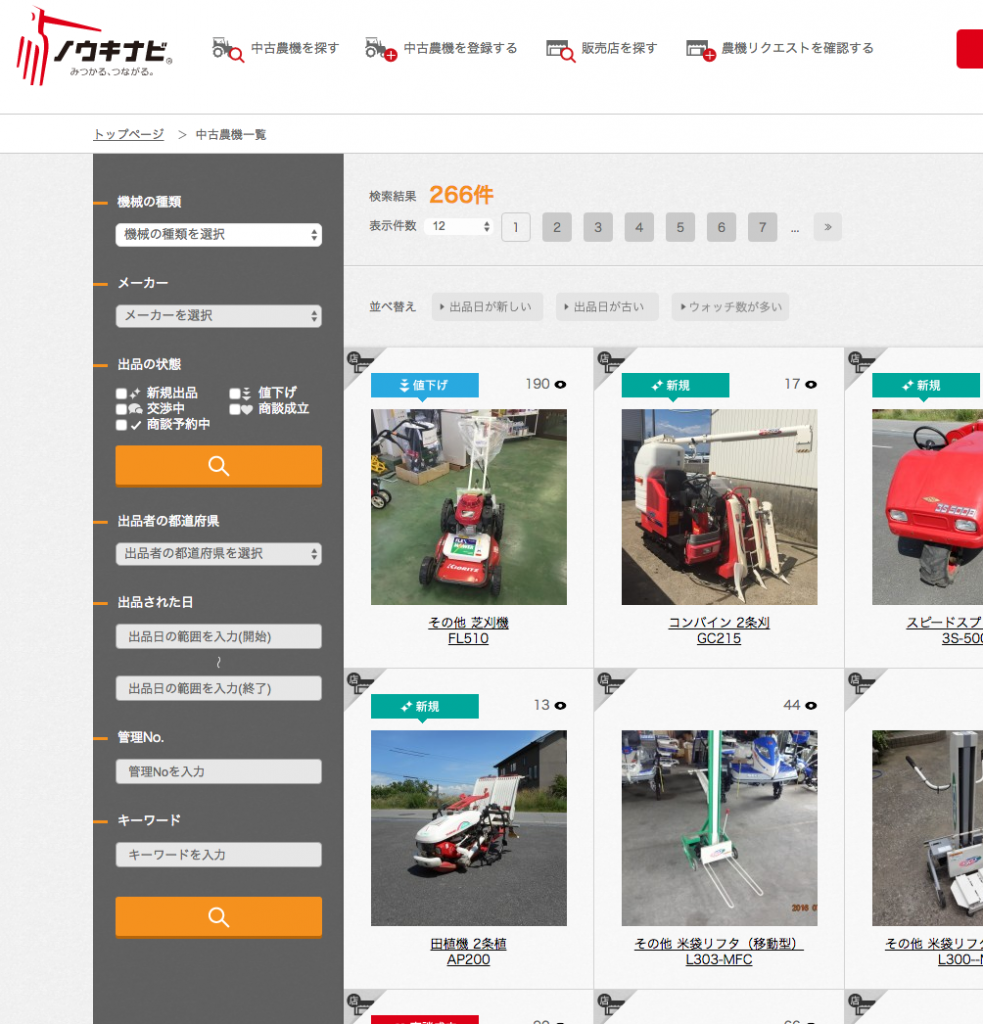Go to the last page with » arrow
This screenshot has width=983, height=1024.
[827, 227]
